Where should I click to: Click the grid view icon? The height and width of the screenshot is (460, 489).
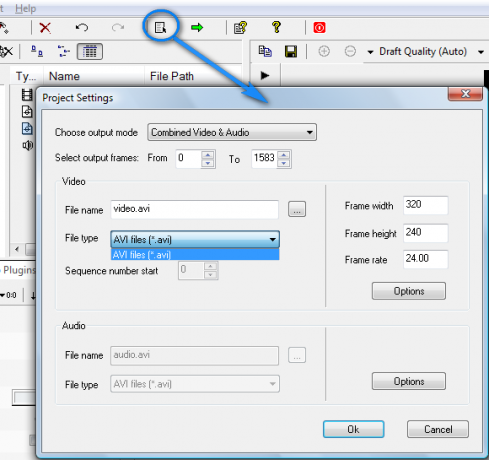click(x=90, y=52)
